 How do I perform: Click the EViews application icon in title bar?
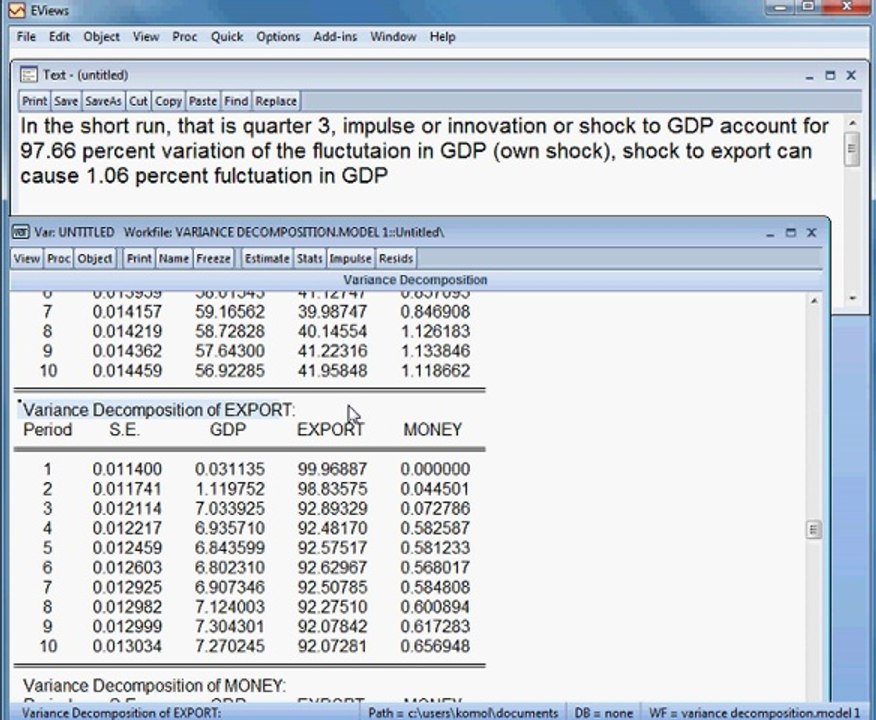17,10
